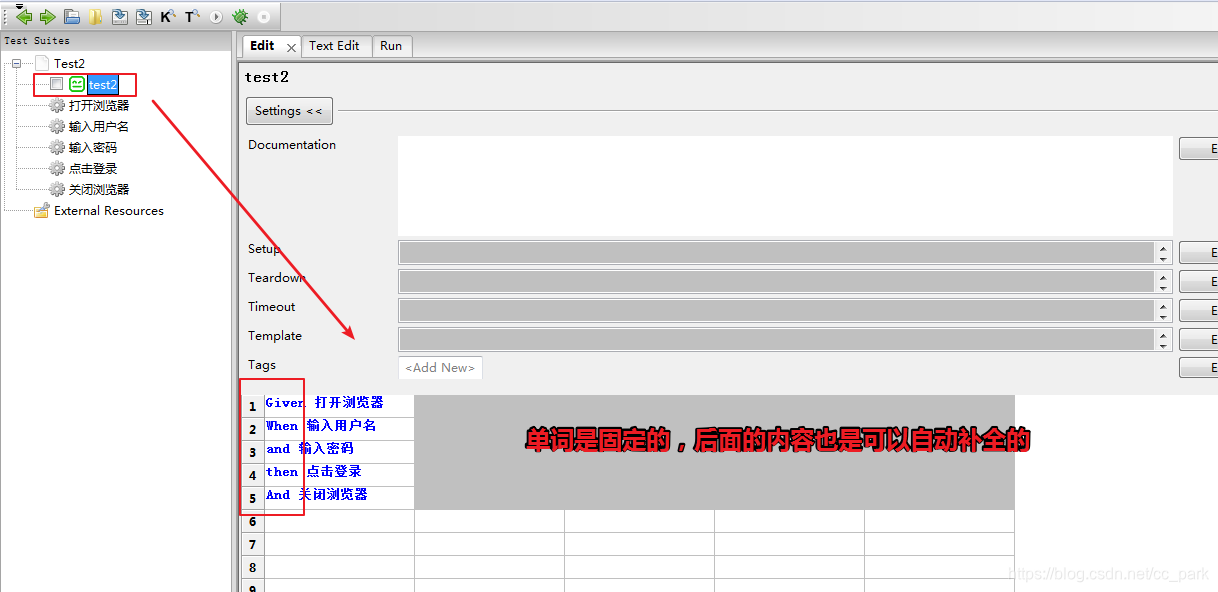Select grid cell 'and 输入密码'
Image resolution: width=1218 pixels, height=592 pixels.
[339, 452]
